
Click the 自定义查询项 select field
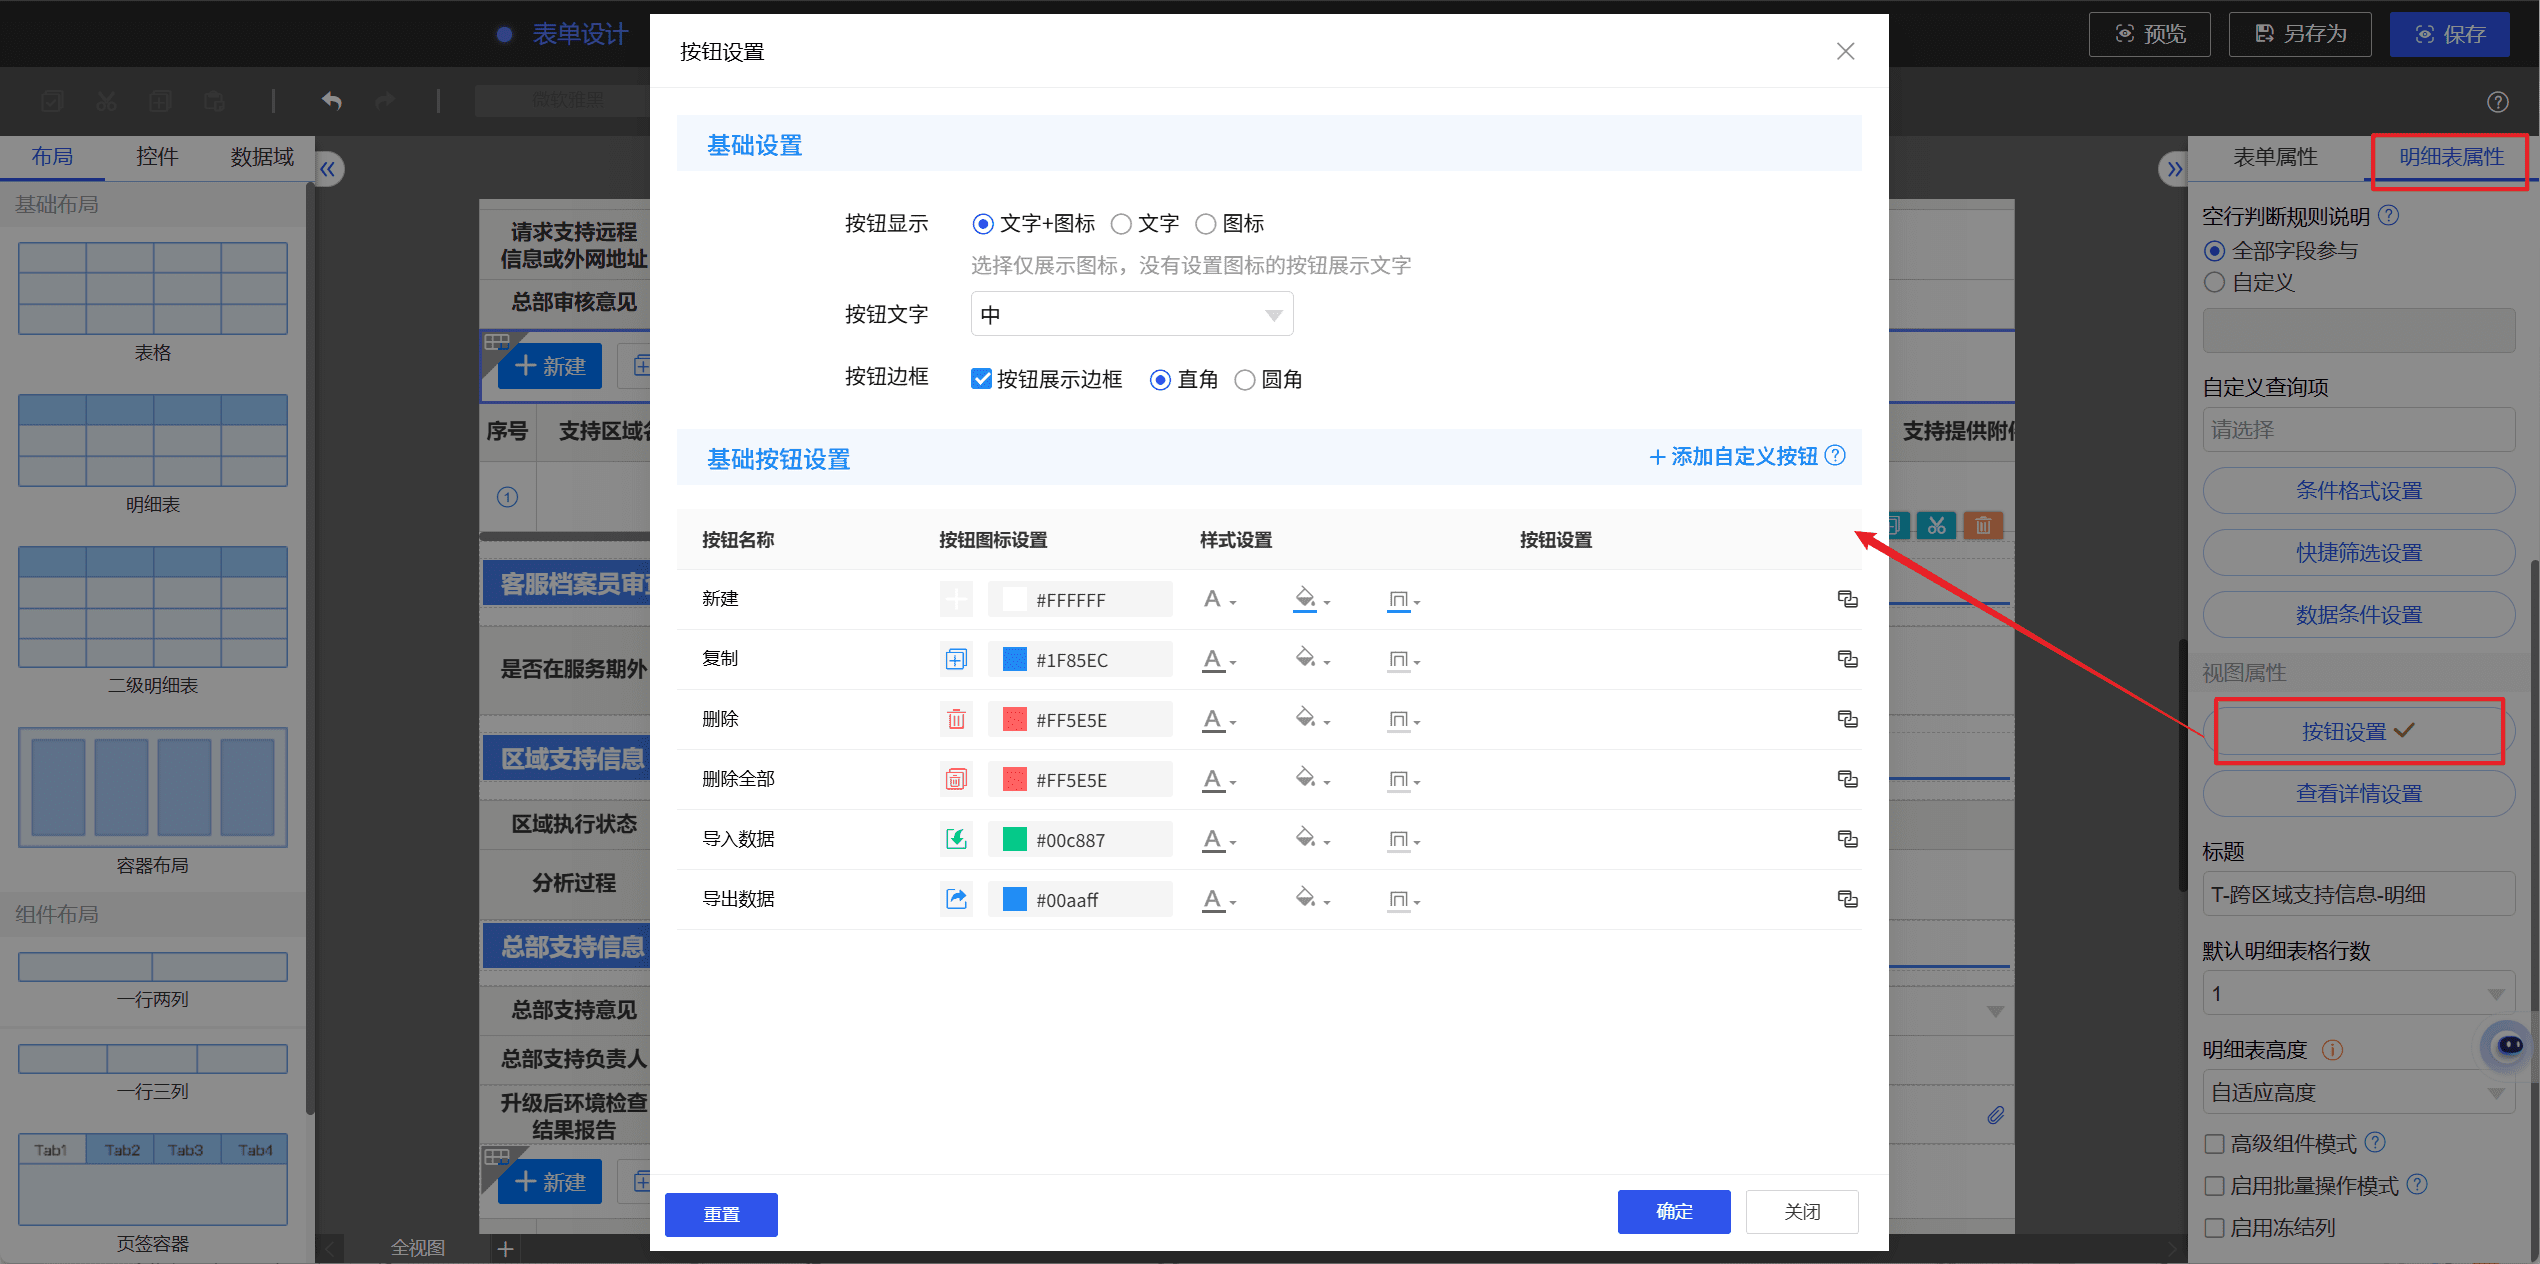pos(2359,430)
